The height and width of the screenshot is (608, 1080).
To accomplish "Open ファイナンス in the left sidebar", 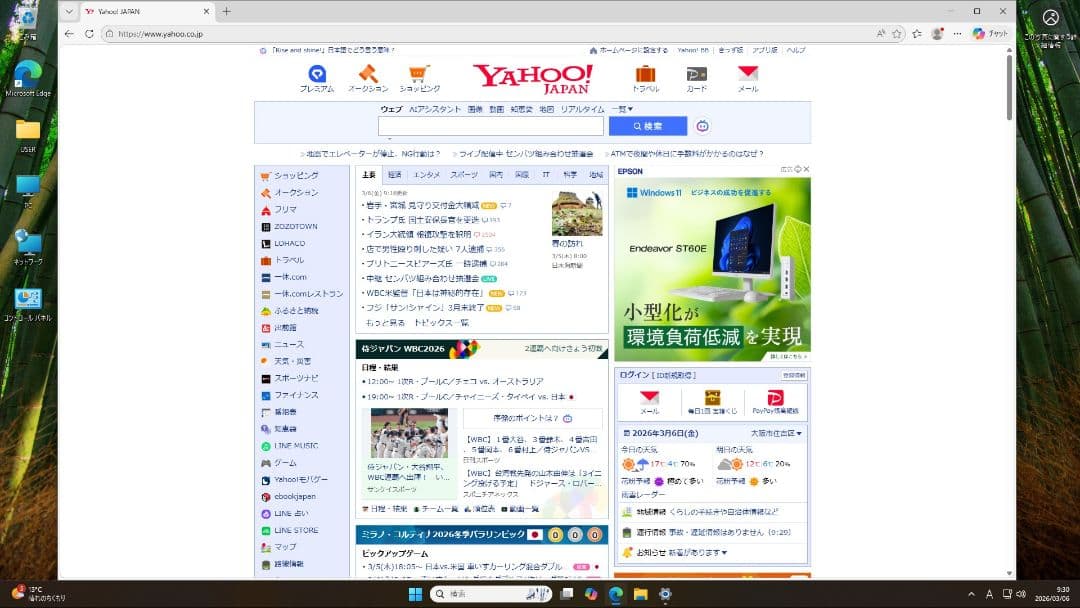I will pos(296,395).
